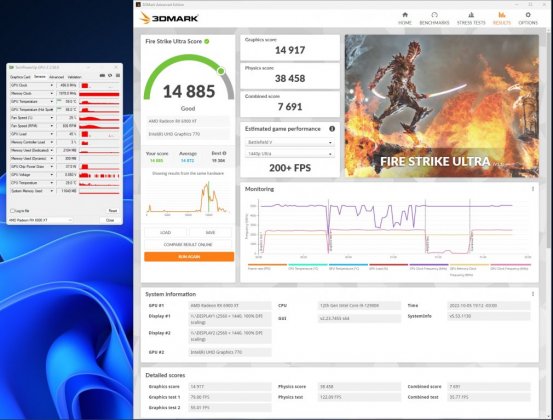Open the GPU Load sensor dropdown arrow

point(52,134)
